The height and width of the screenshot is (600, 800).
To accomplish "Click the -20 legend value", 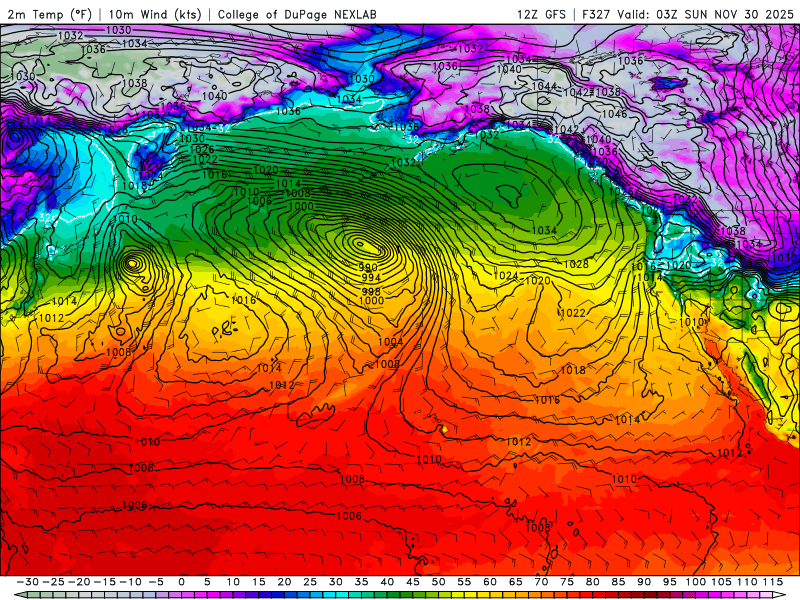I will [x=79, y=582].
